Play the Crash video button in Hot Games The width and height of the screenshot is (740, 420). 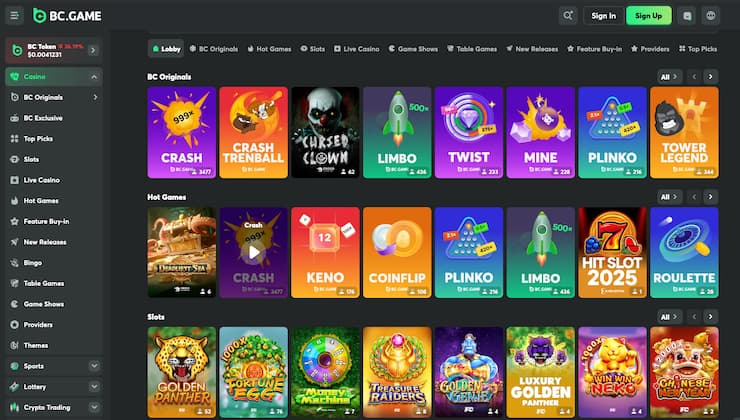tap(254, 252)
